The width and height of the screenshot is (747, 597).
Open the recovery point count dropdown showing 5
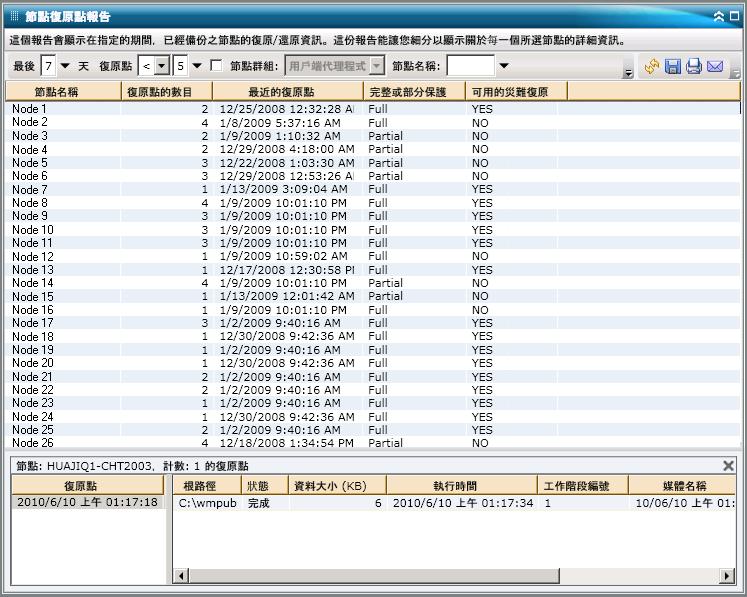click(x=197, y=66)
